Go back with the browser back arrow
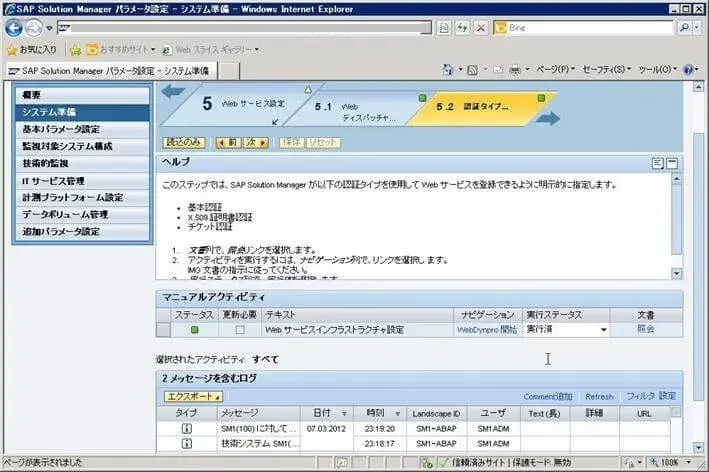 point(13,28)
